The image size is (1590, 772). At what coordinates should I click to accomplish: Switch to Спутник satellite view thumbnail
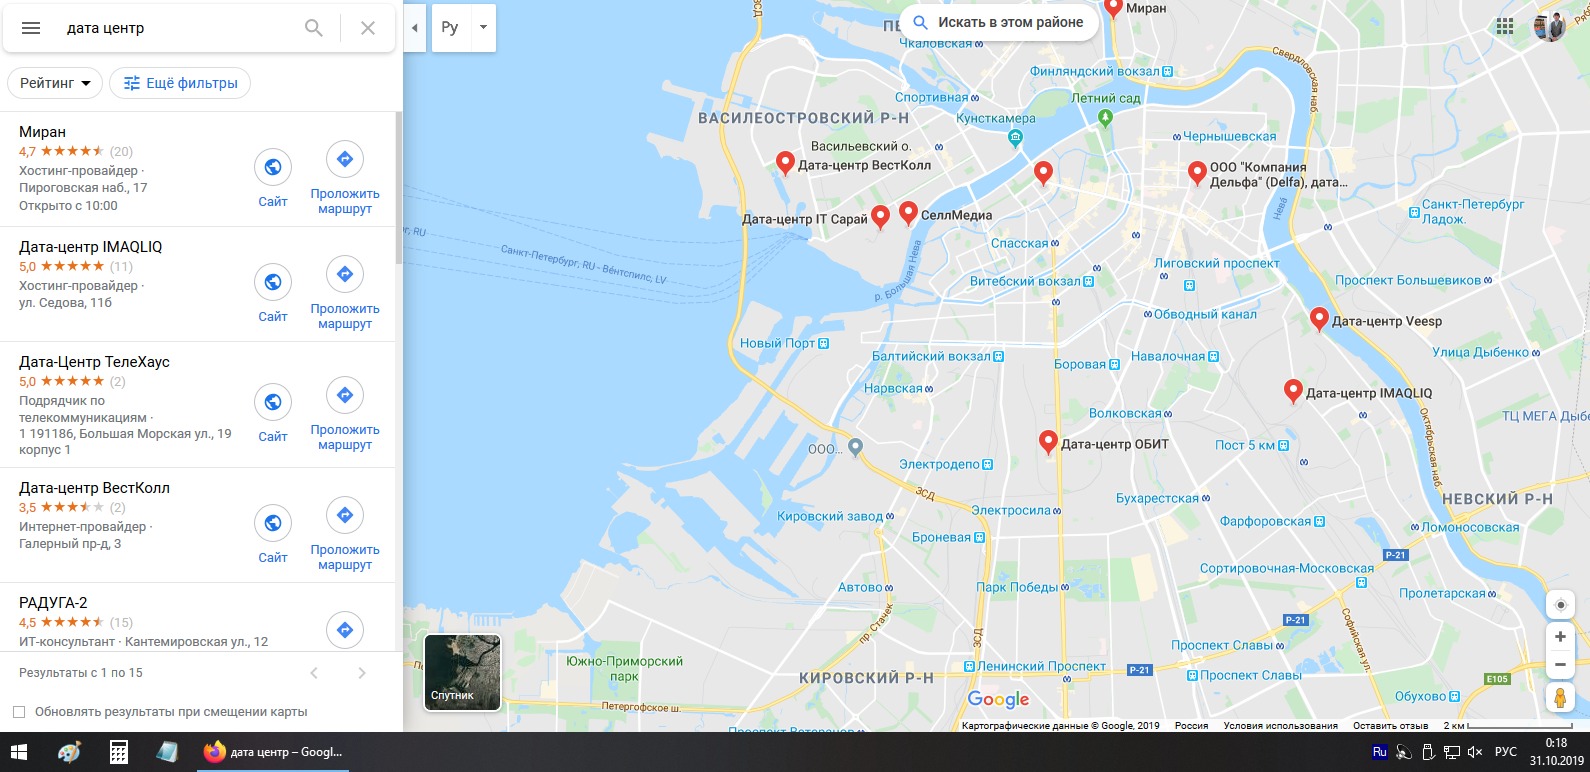[x=462, y=672]
